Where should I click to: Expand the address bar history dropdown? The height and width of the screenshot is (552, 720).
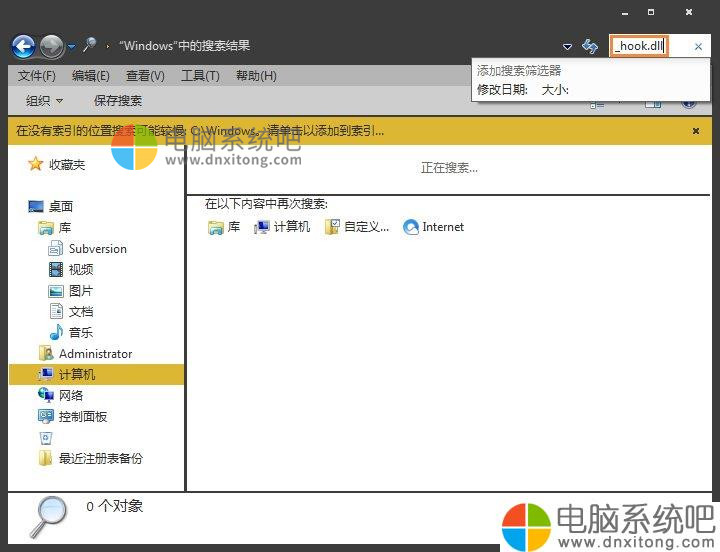pos(568,46)
